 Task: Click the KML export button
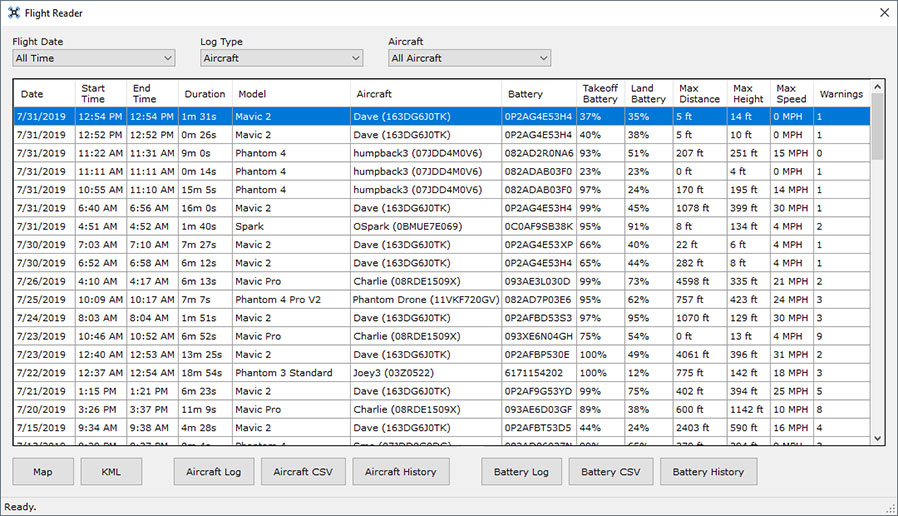click(111, 472)
